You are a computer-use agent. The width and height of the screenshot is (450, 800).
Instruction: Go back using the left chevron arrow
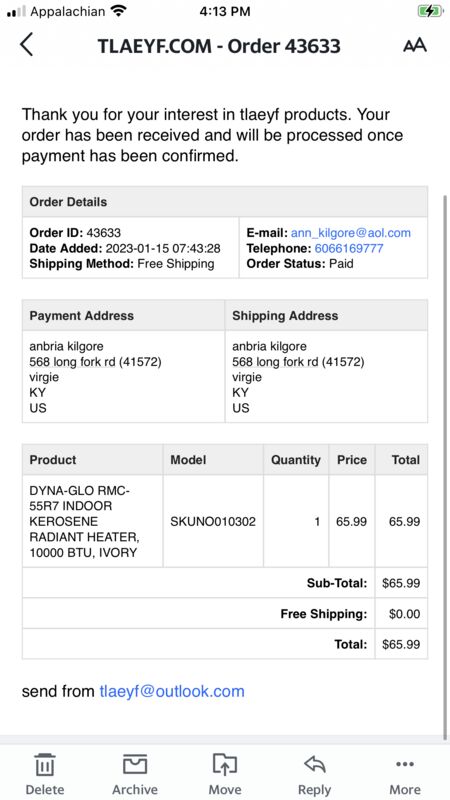click(x=27, y=44)
